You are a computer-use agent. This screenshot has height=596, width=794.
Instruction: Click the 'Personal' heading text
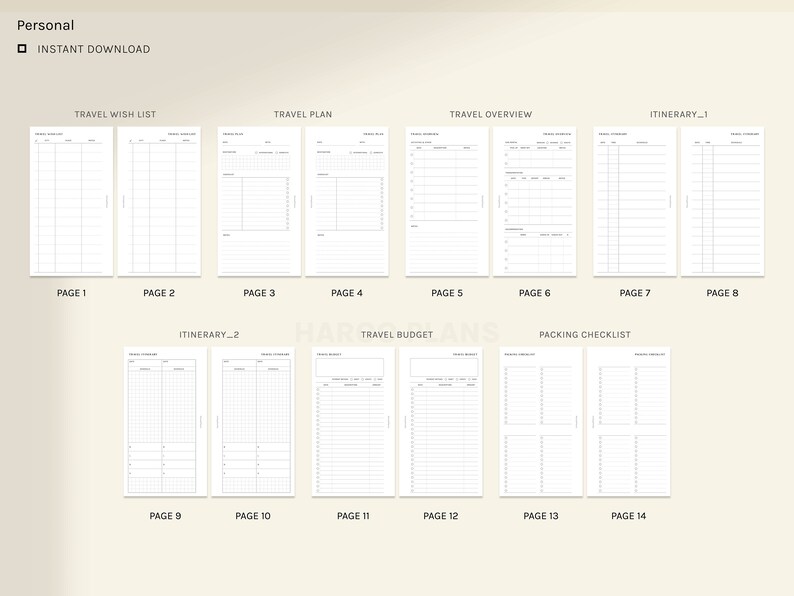(x=46, y=25)
